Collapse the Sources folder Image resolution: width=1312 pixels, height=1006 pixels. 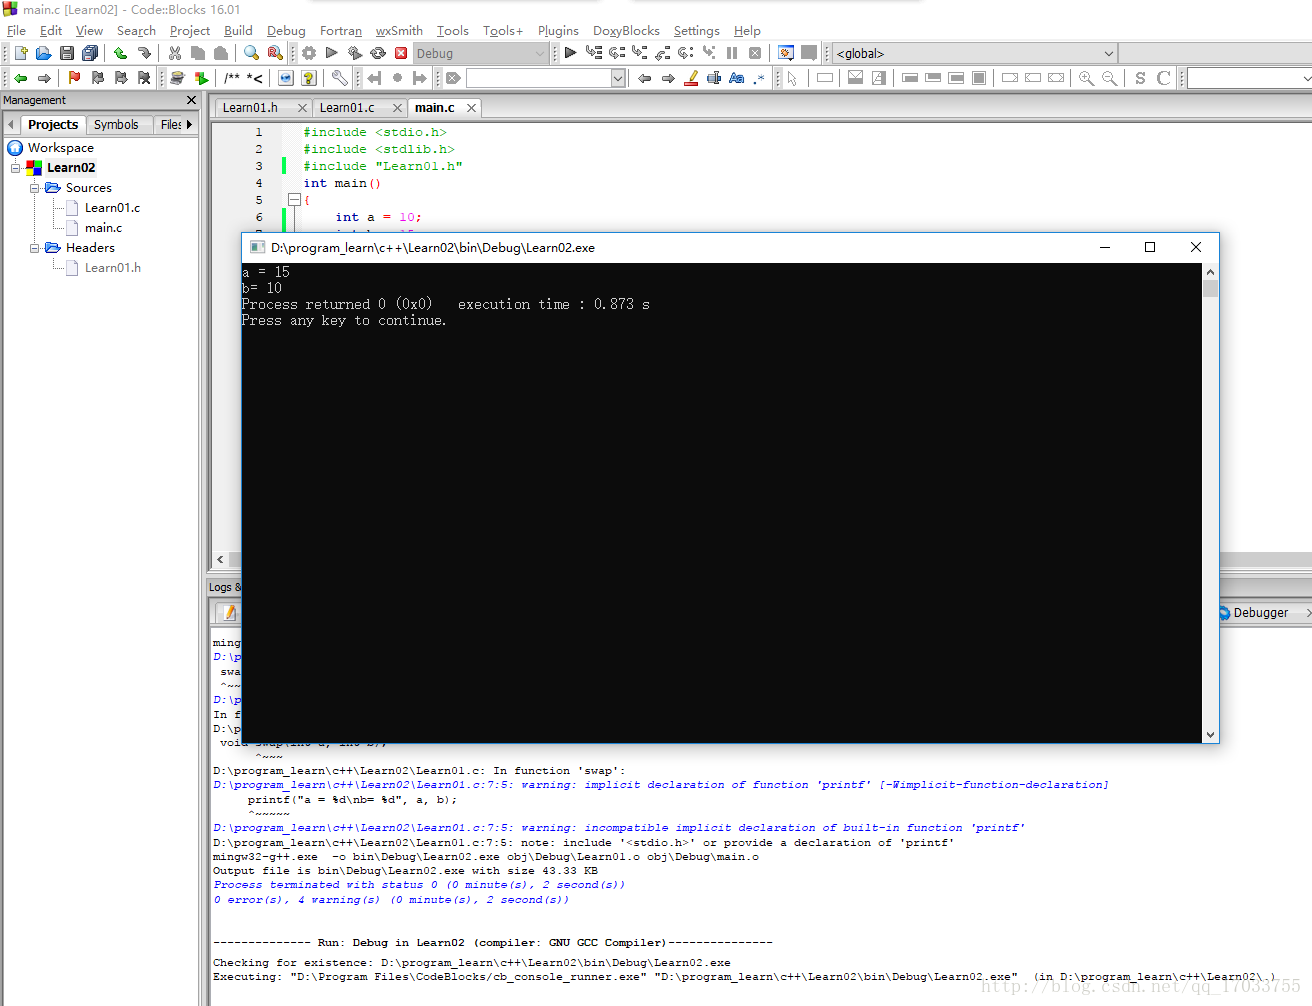(35, 188)
